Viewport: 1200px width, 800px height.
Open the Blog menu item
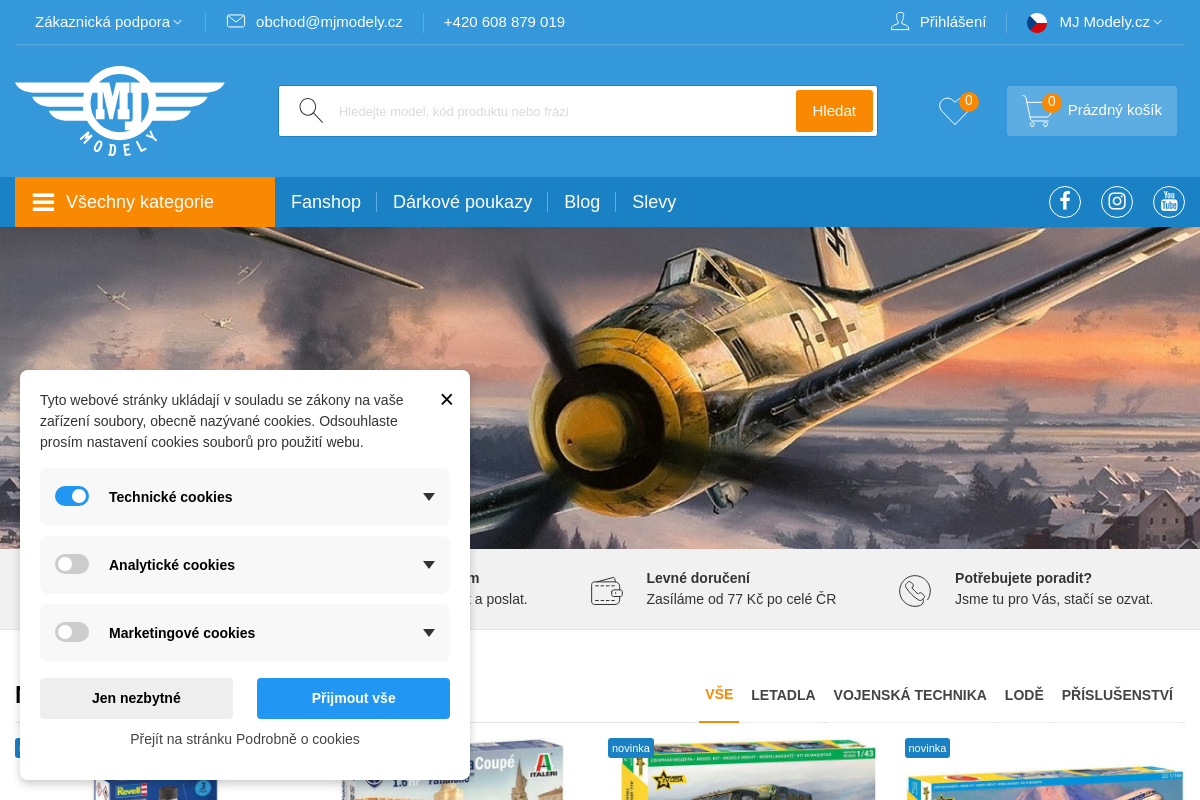click(x=582, y=202)
